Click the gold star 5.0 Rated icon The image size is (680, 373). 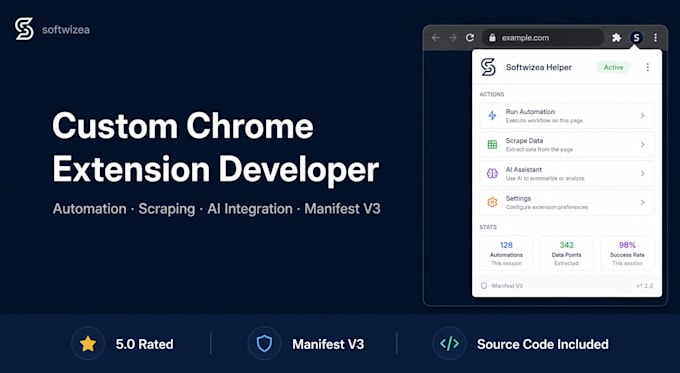pyautogui.click(x=88, y=344)
